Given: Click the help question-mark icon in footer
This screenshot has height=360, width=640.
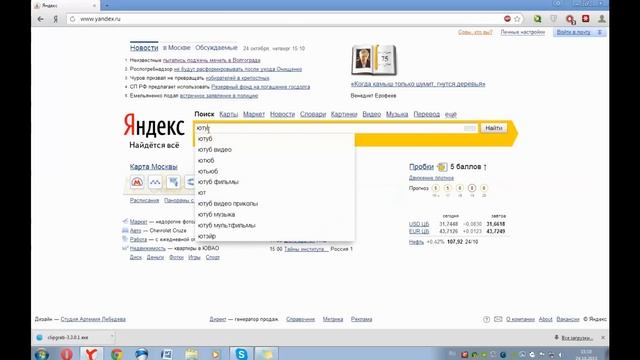Looking at the screenshot, I should click(x=486, y=319).
